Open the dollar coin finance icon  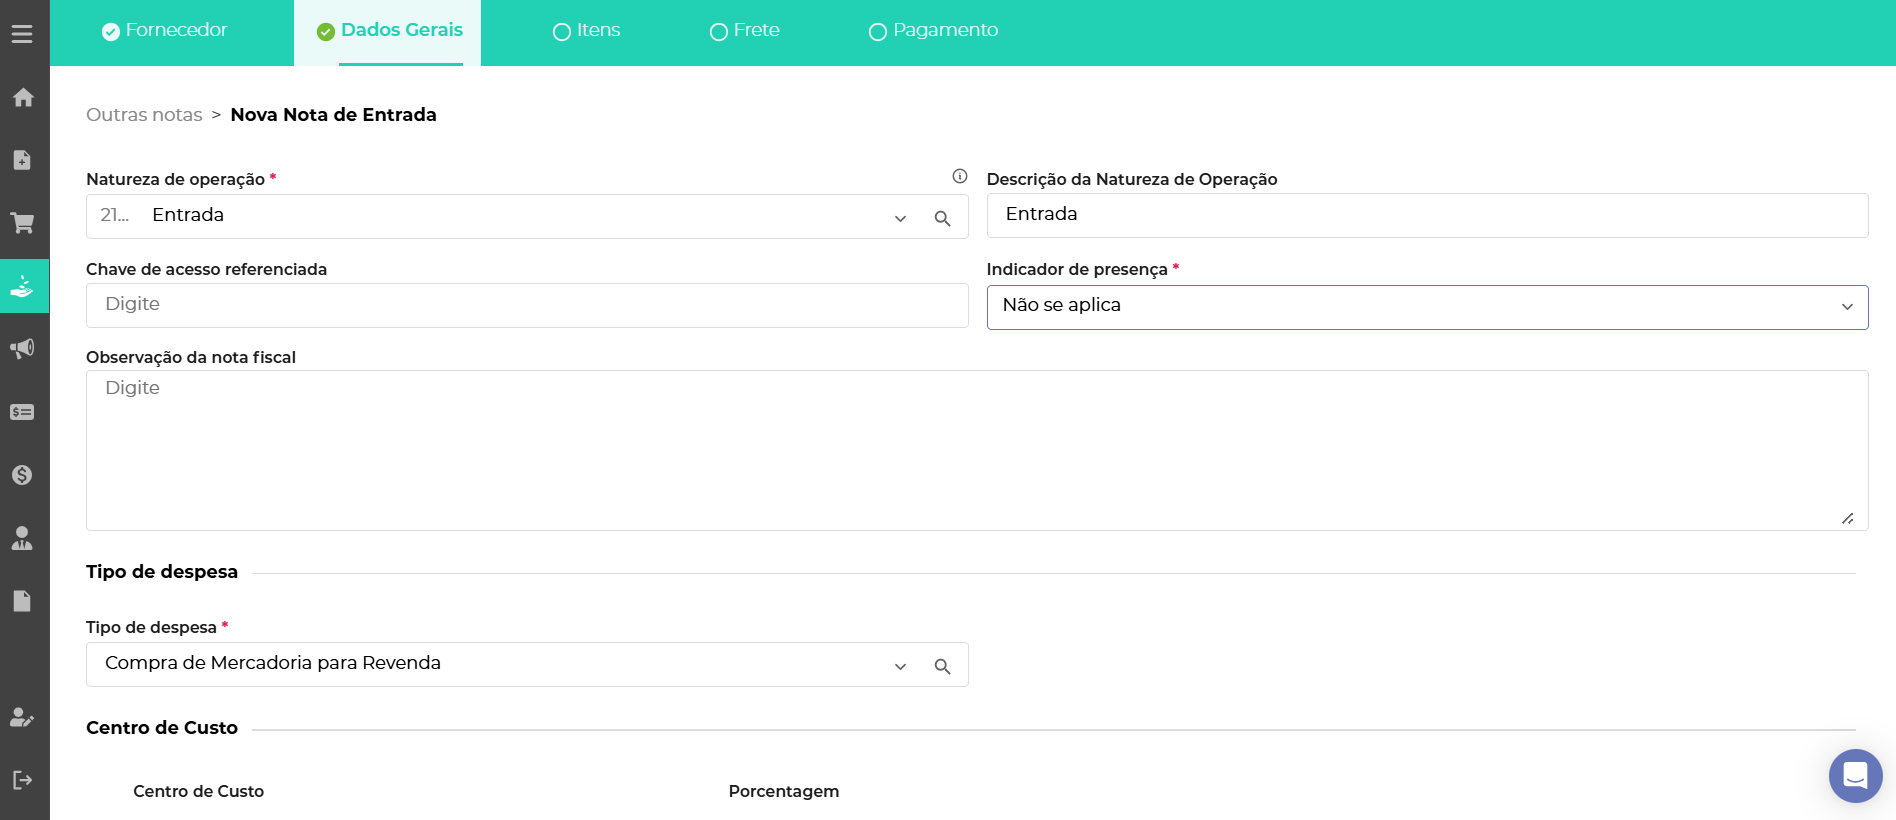tap(22, 475)
